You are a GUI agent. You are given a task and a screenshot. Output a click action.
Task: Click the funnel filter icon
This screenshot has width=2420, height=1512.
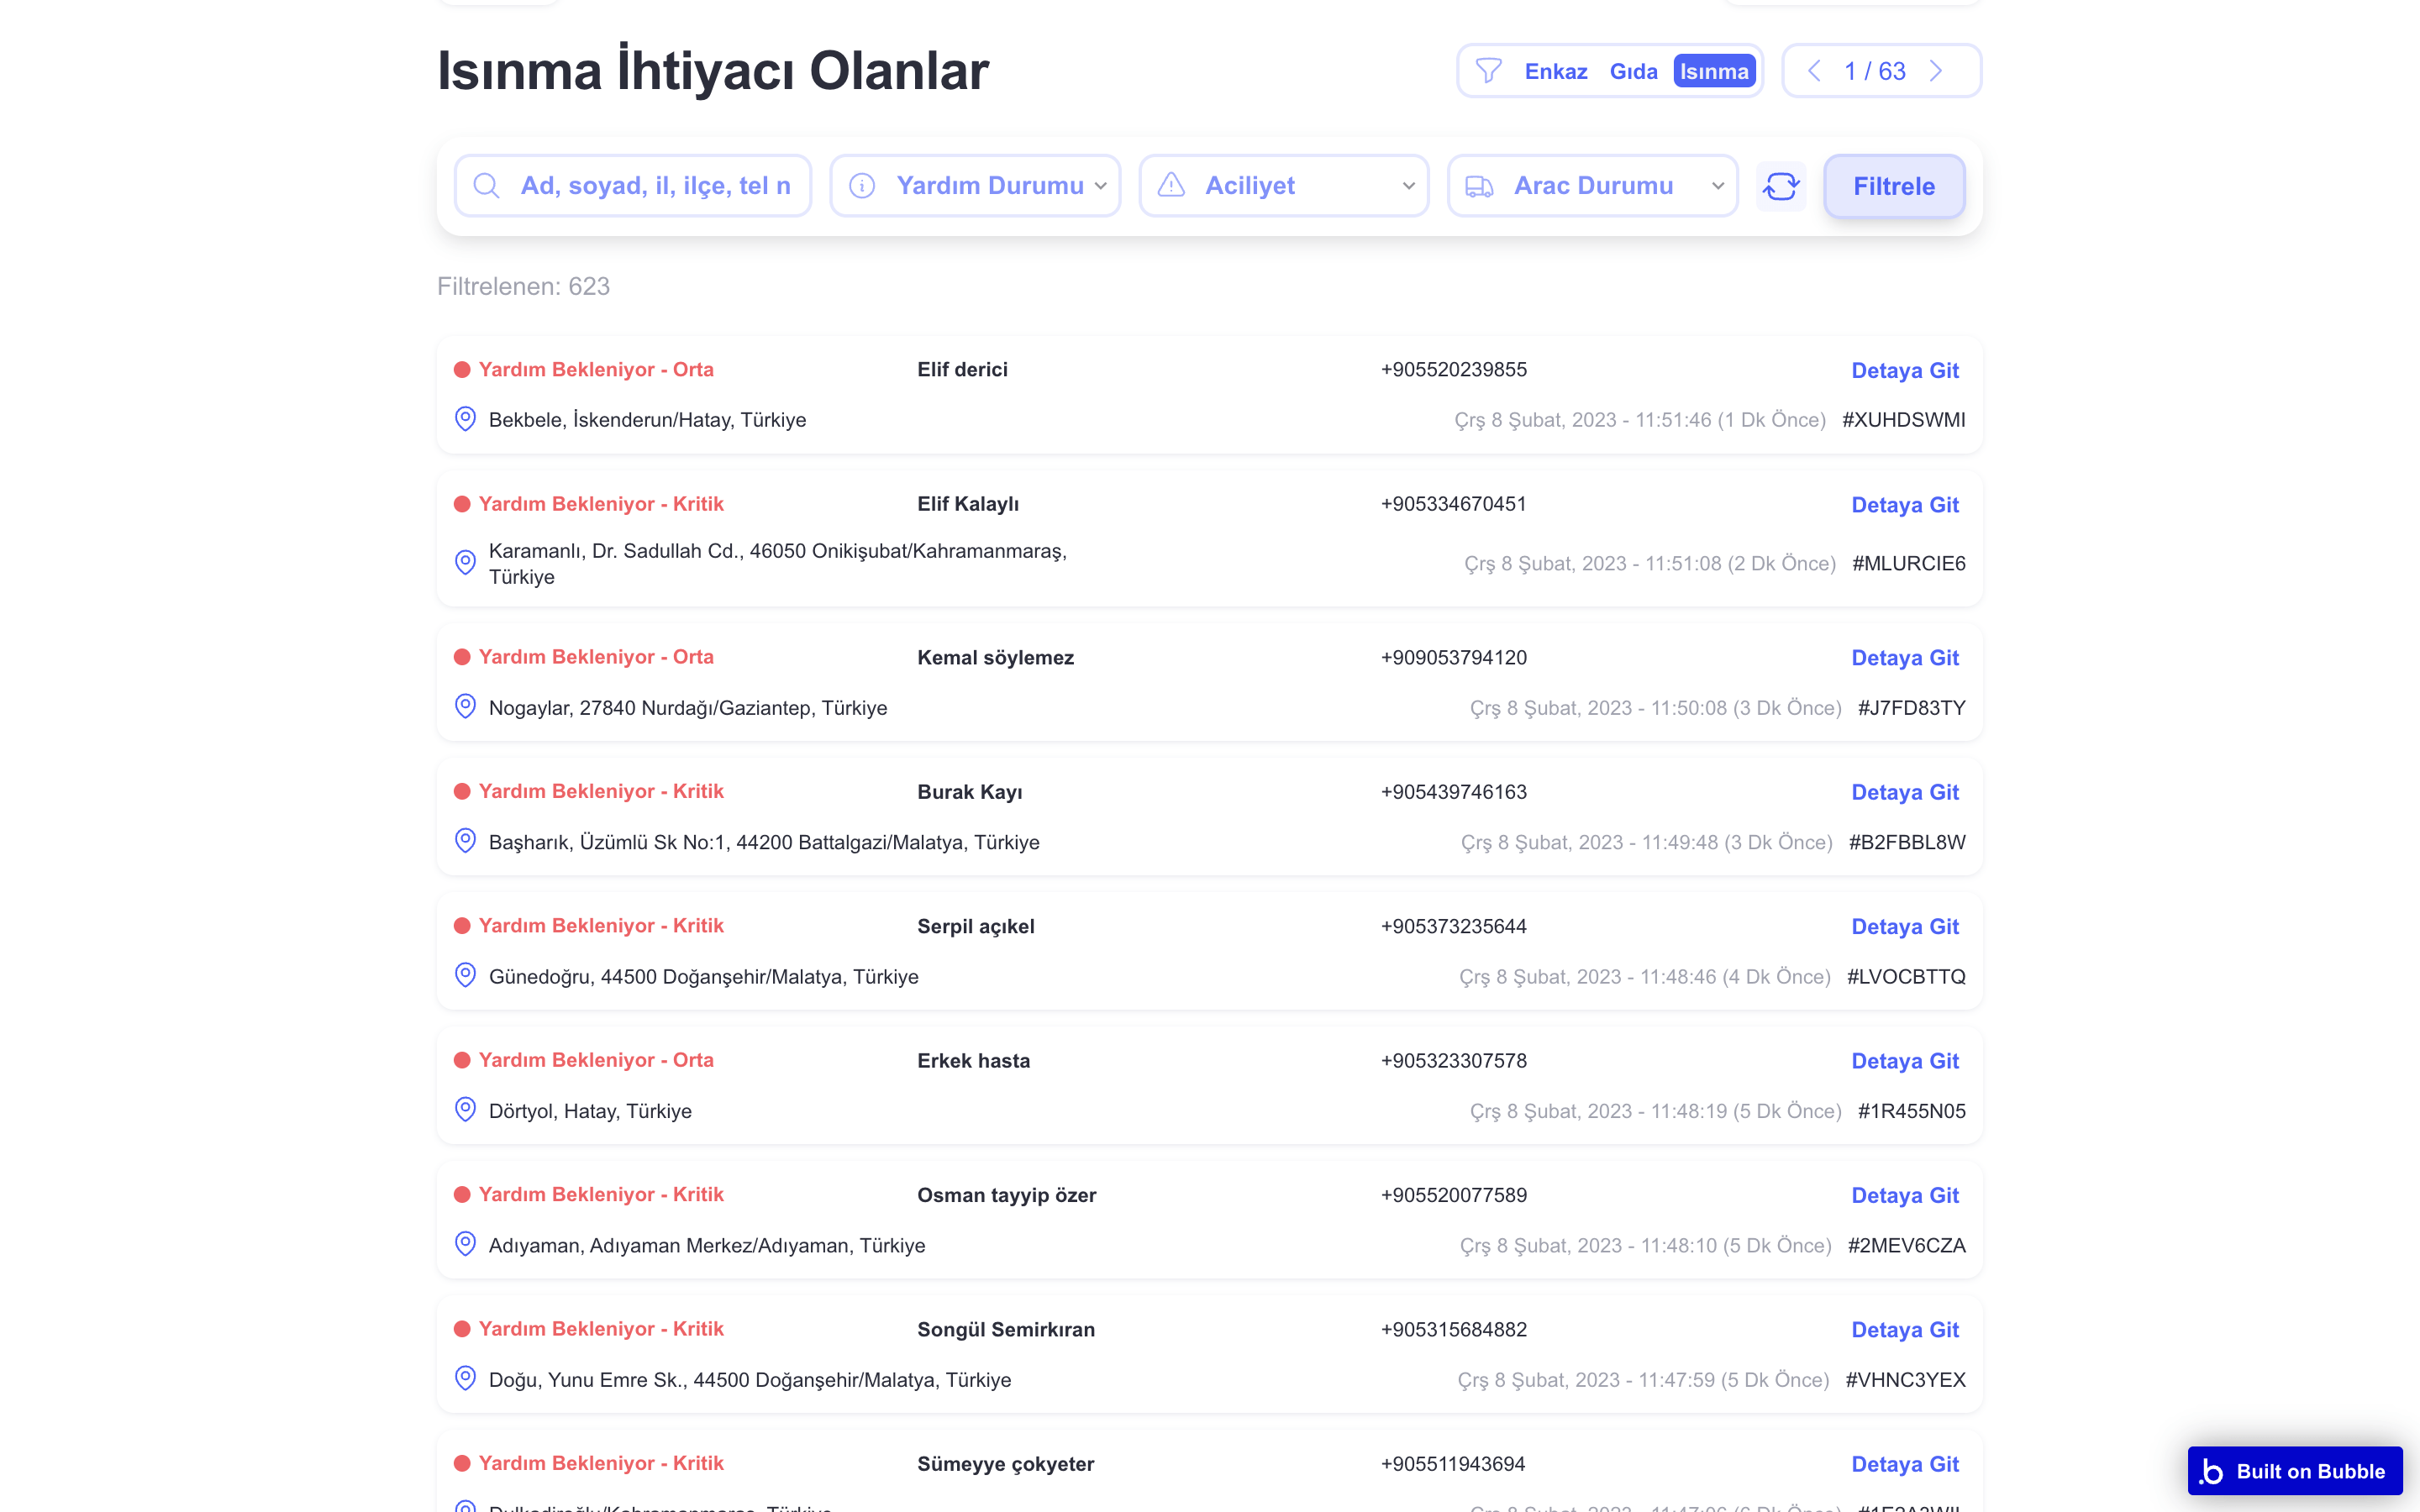[1488, 71]
